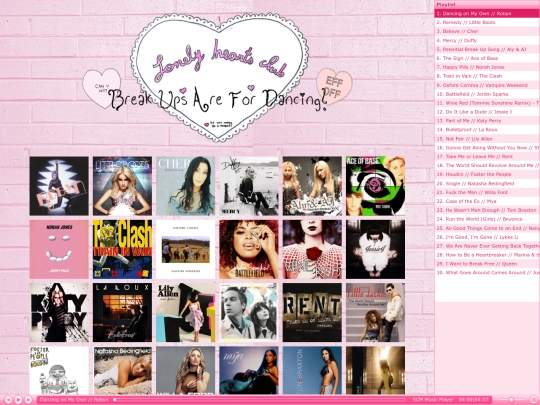Click the next track button in player bar
The image size is (540, 405).
tap(29, 400)
